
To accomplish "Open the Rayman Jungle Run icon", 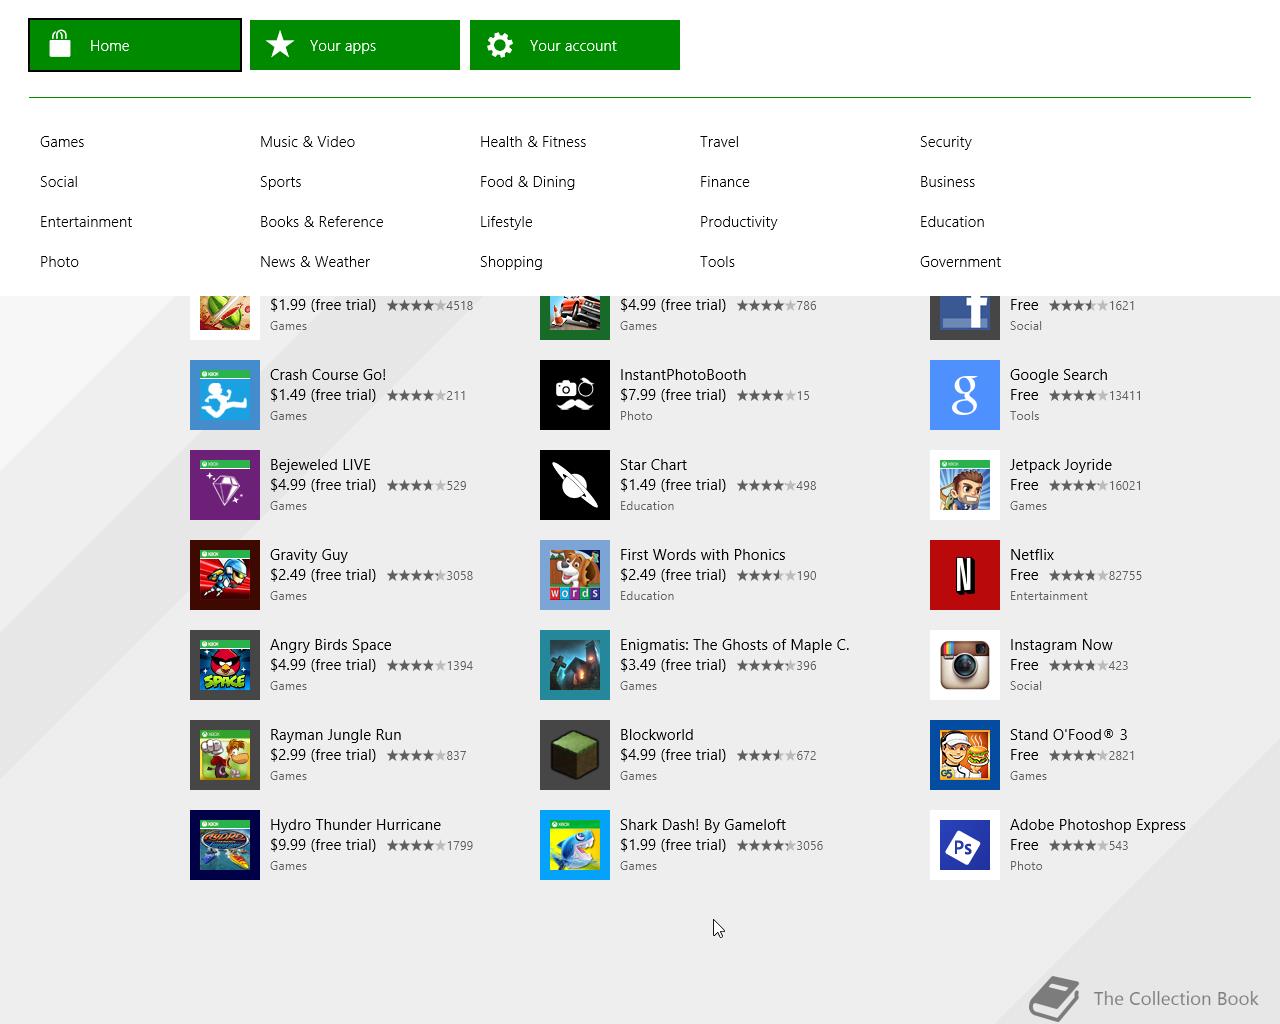I will 225,755.
